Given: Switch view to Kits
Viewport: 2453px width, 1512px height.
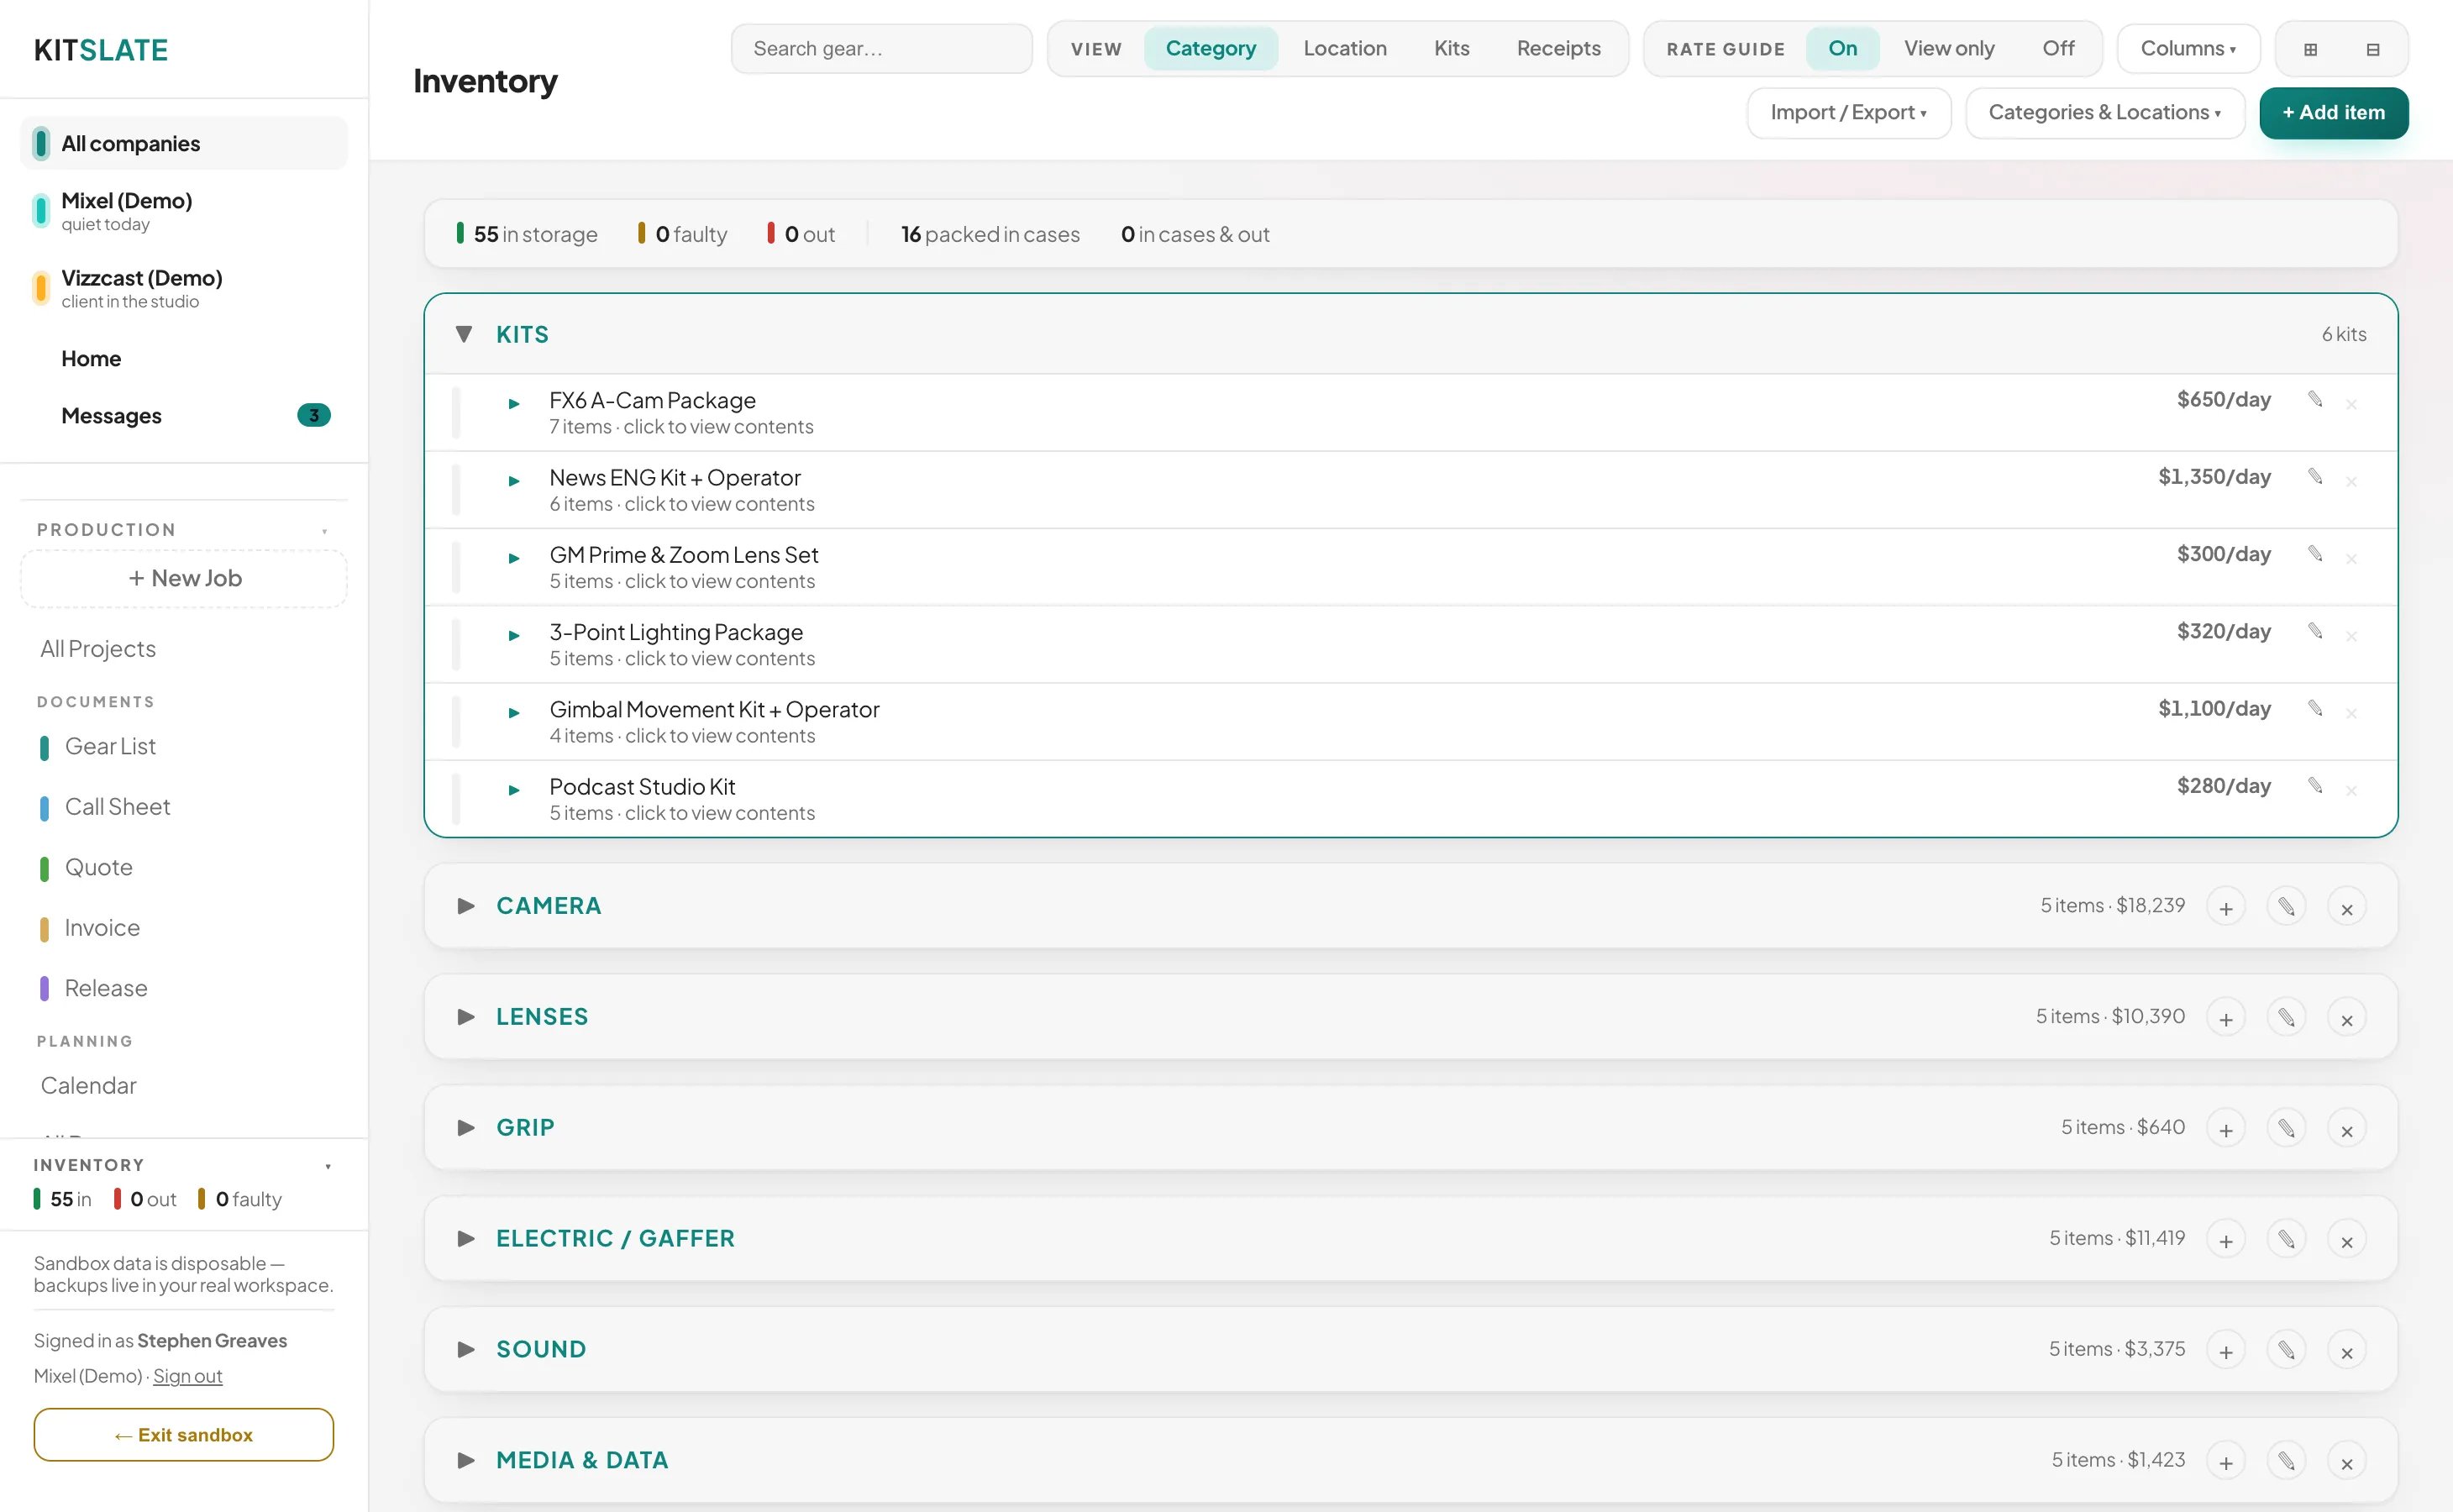Looking at the screenshot, I should pyautogui.click(x=1451, y=48).
